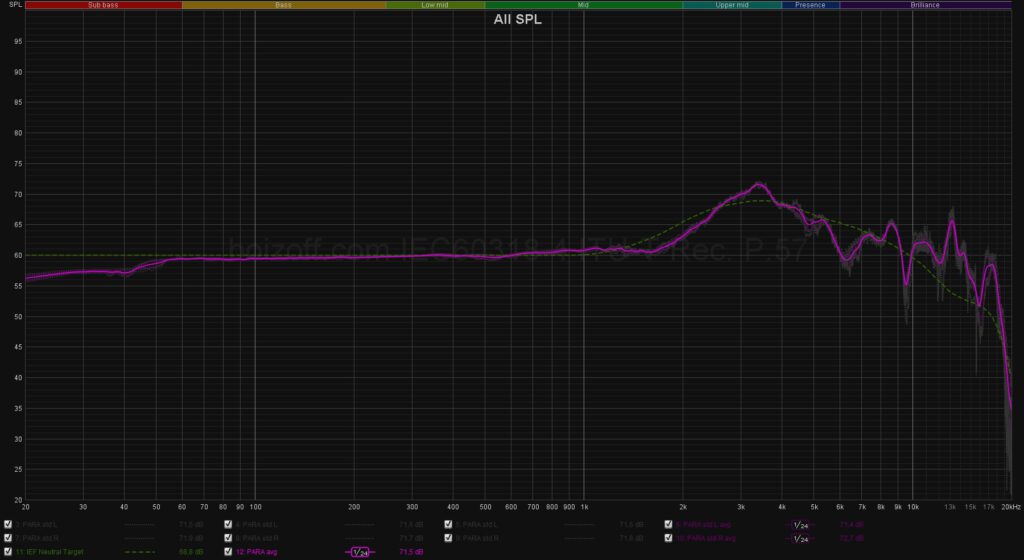Click the All SPL graph title

(517, 19)
